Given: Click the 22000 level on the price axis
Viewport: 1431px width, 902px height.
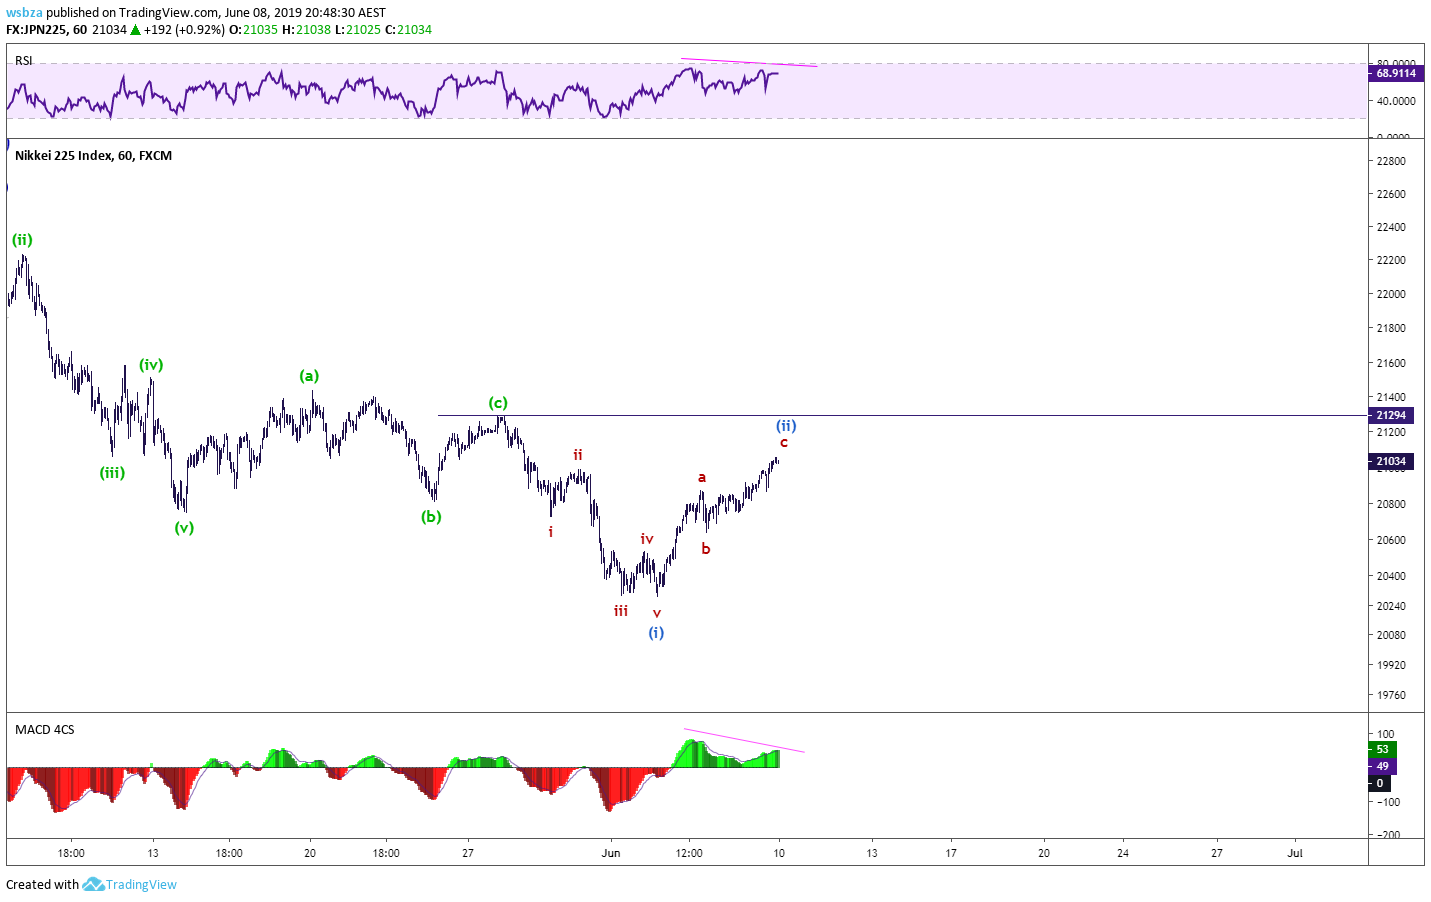Looking at the screenshot, I should [1391, 294].
